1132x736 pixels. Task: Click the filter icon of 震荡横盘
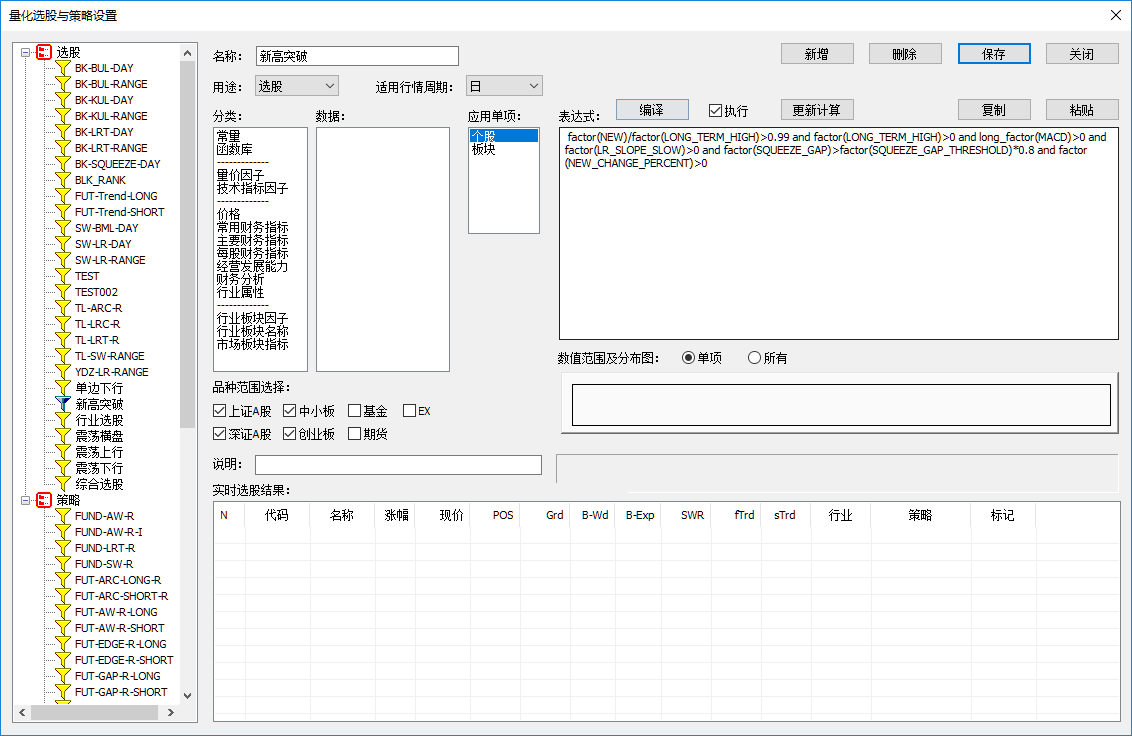pyautogui.click(x=63, y=436)
